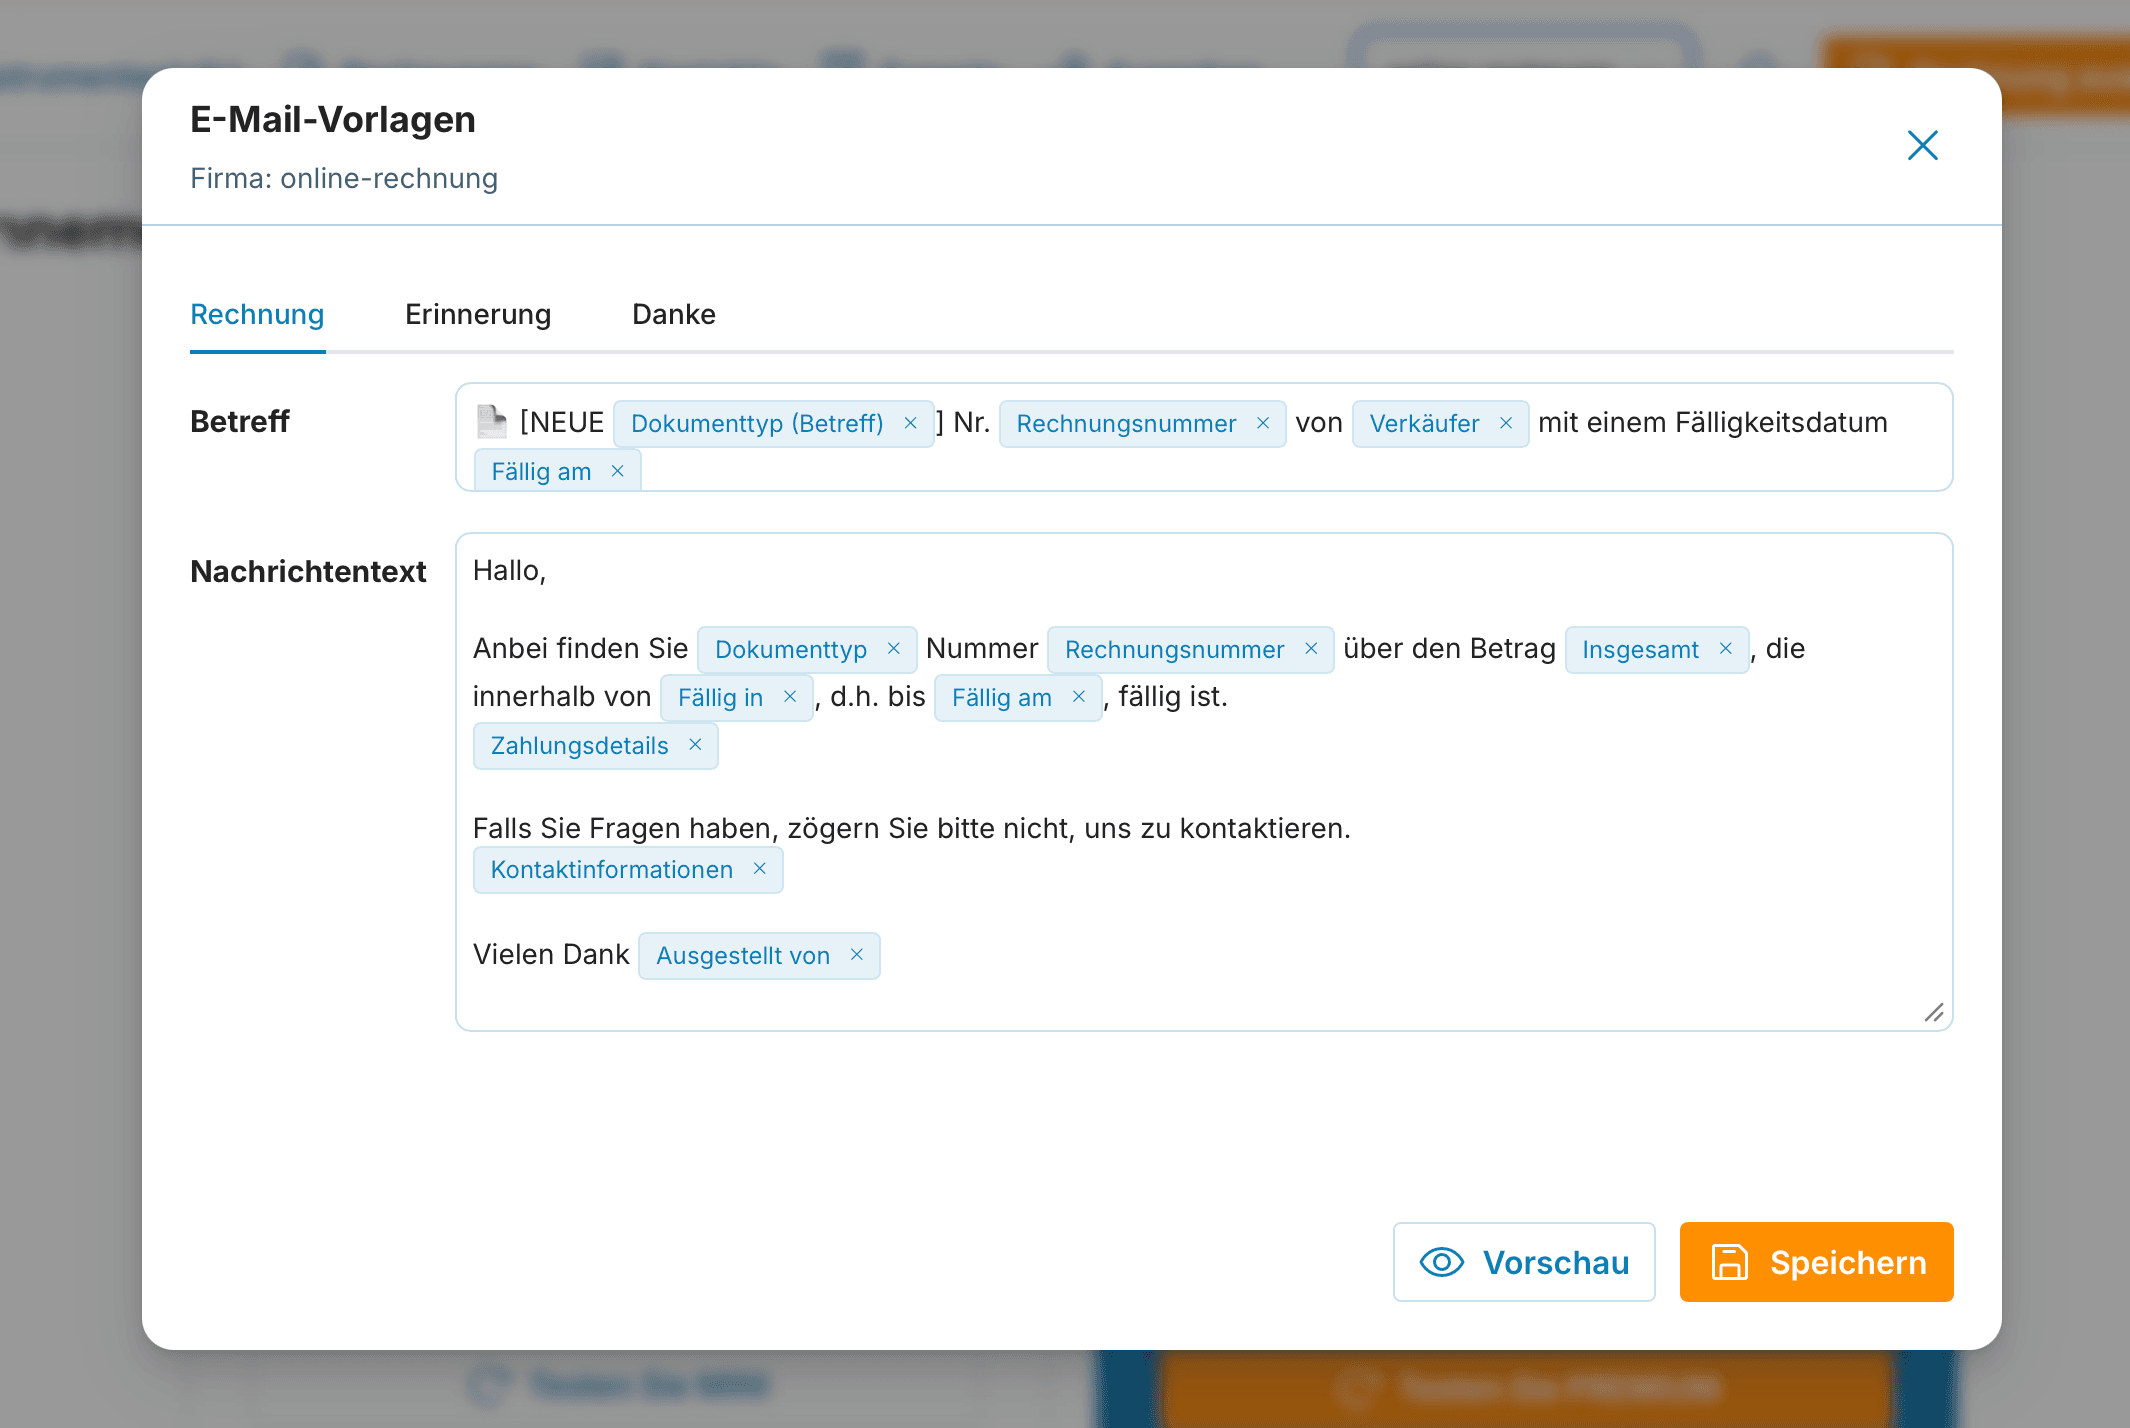Screen dimensions: 2130x1428
Task: Remove the Verkäufer tag from subject
Action: (1506, 423)
